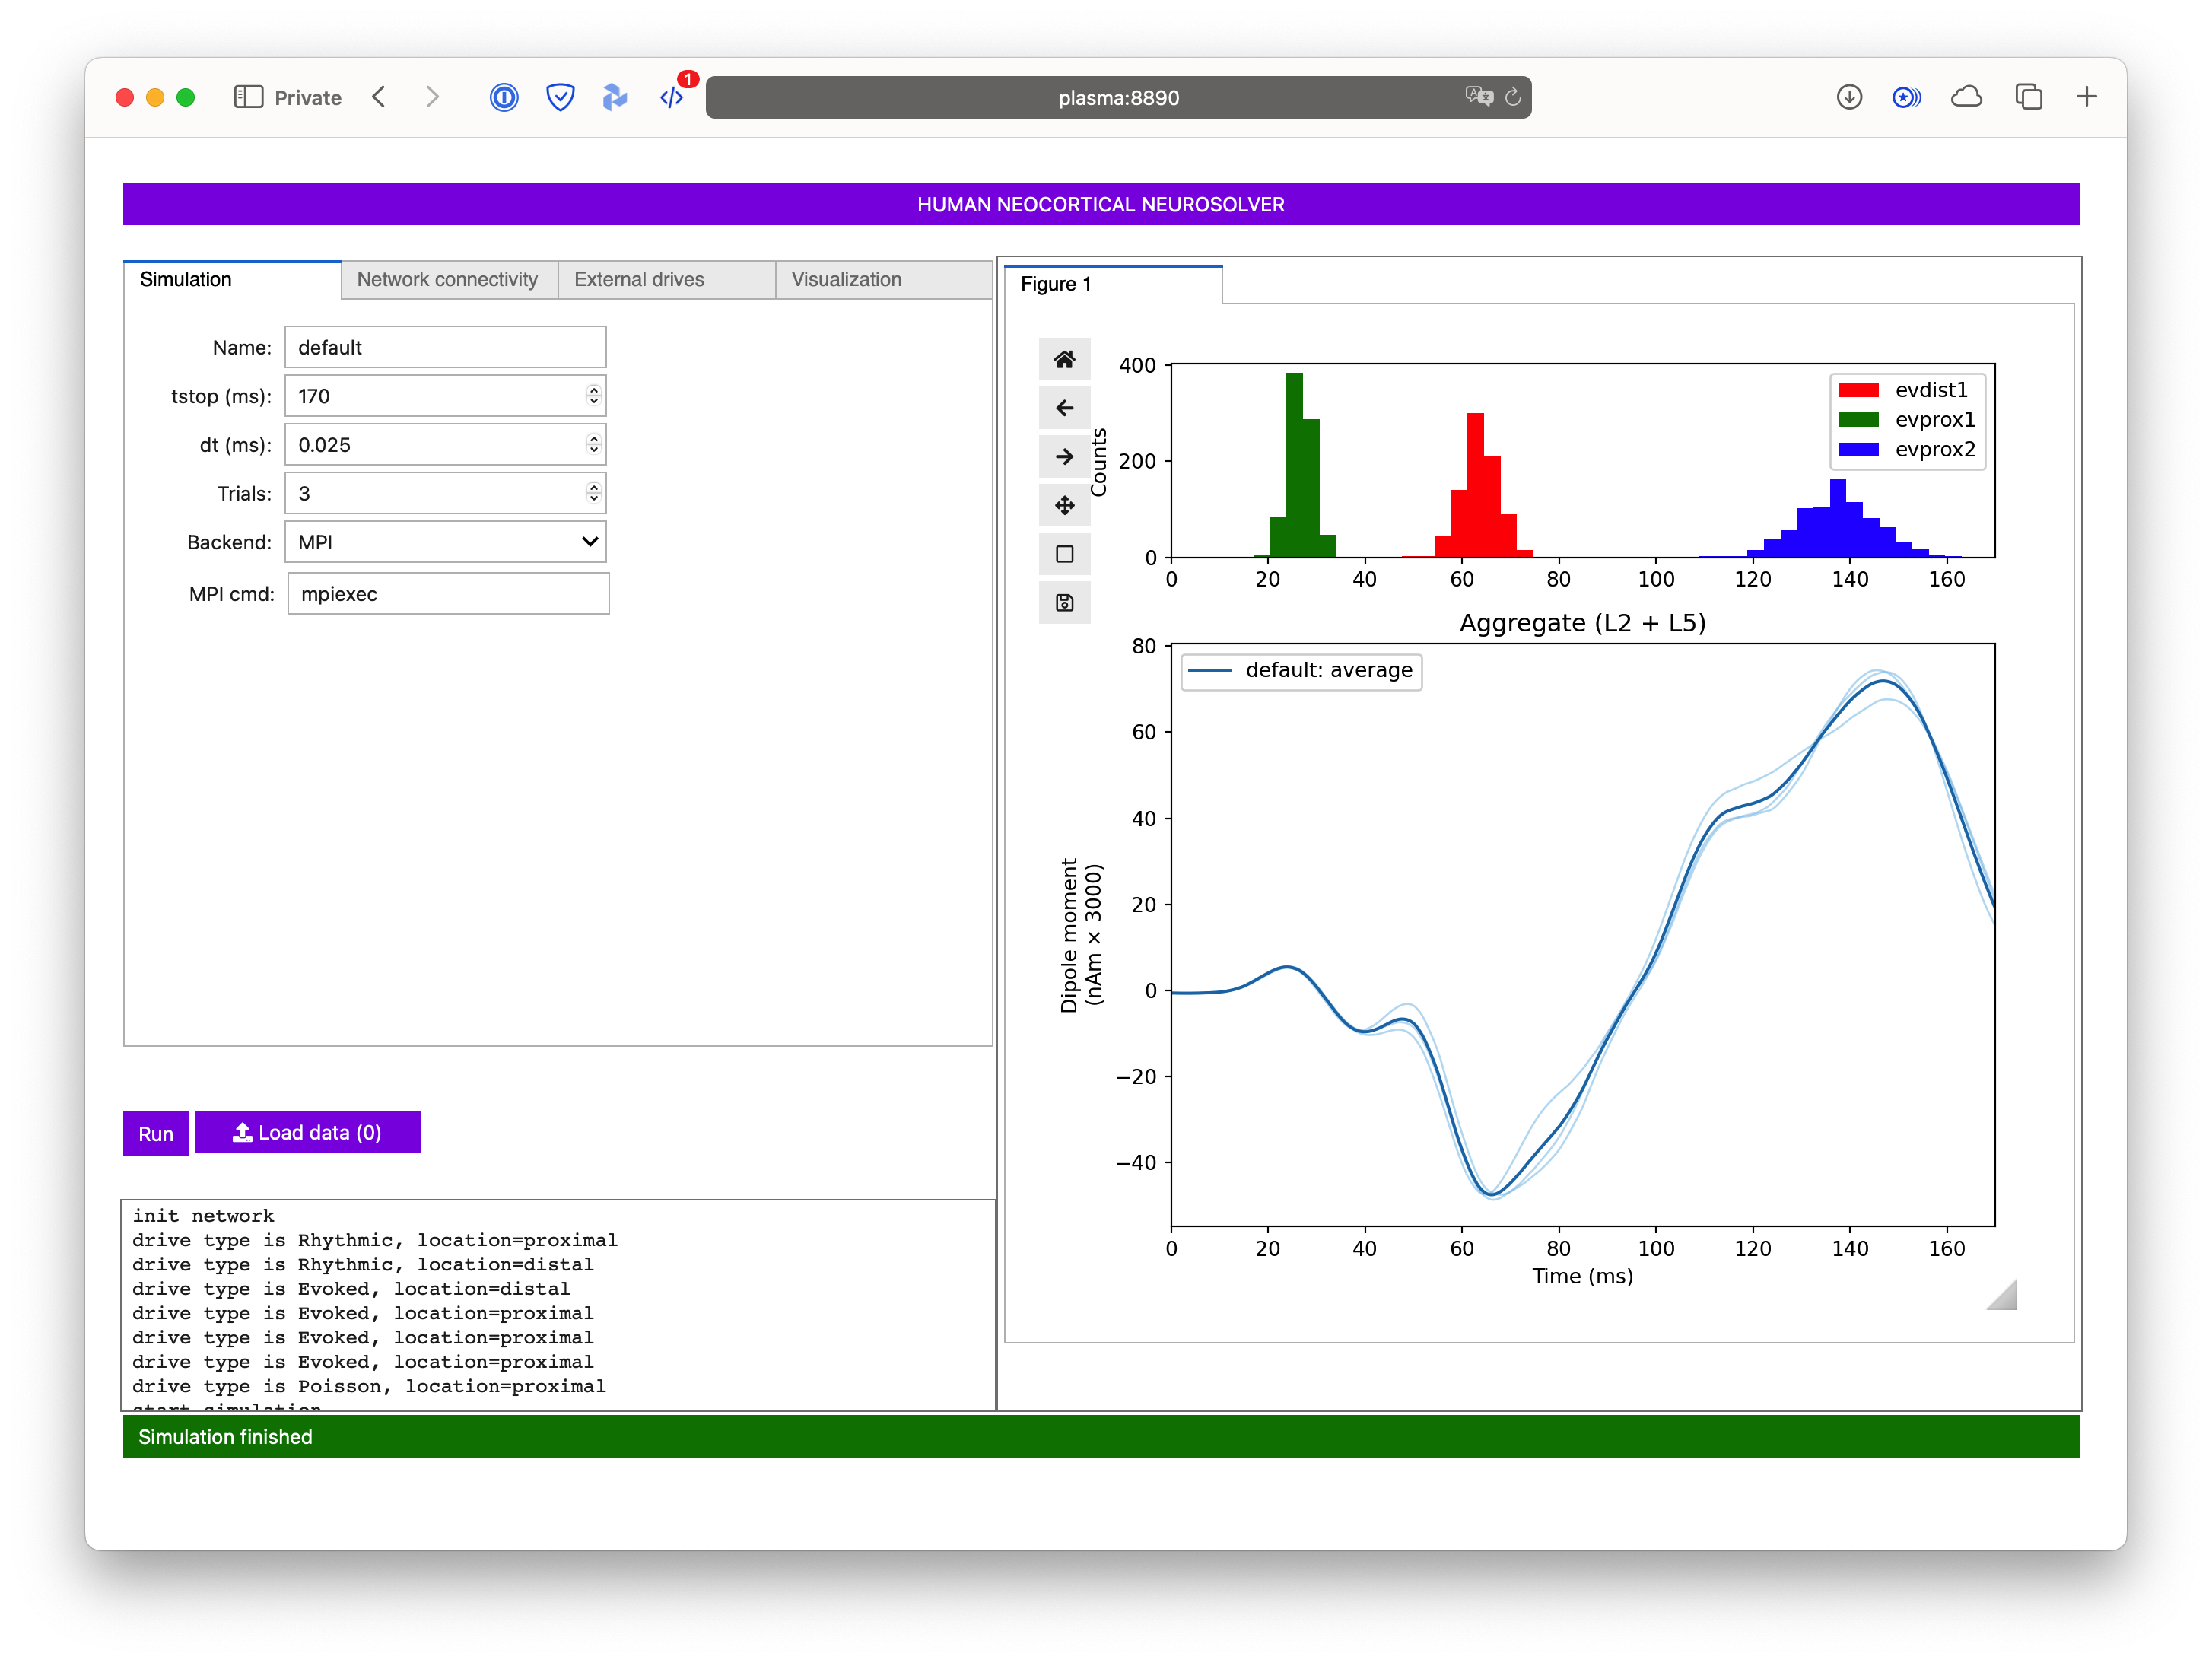The height and width of the screenshot is (1663, 2212).
Task: Click the tstop field showing 170
Action: (x=445, y=396)
